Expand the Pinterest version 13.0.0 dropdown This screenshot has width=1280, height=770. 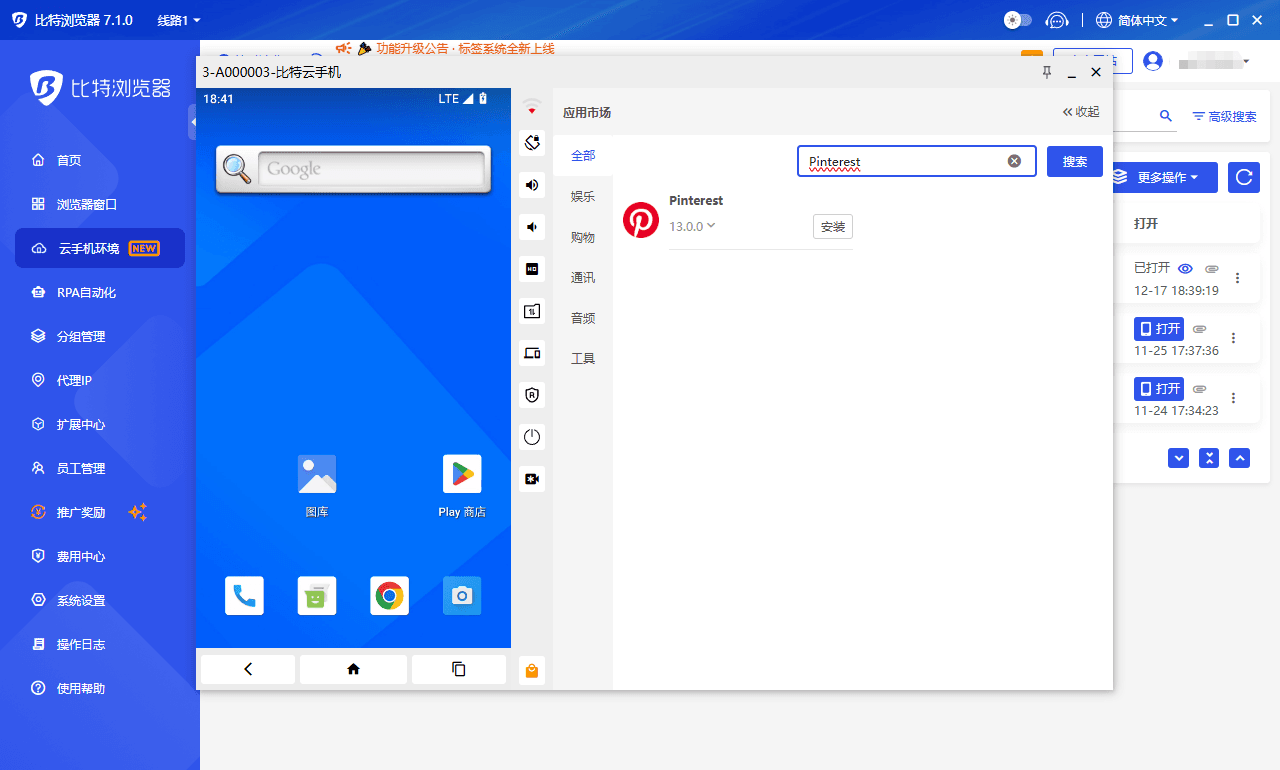(x=711, y=226)
